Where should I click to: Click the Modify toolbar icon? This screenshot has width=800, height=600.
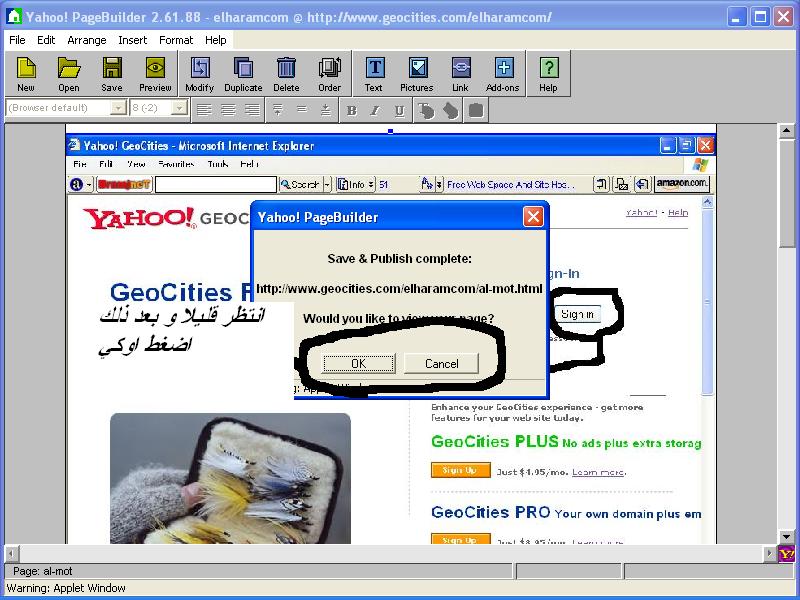click(x=199, y=74)
